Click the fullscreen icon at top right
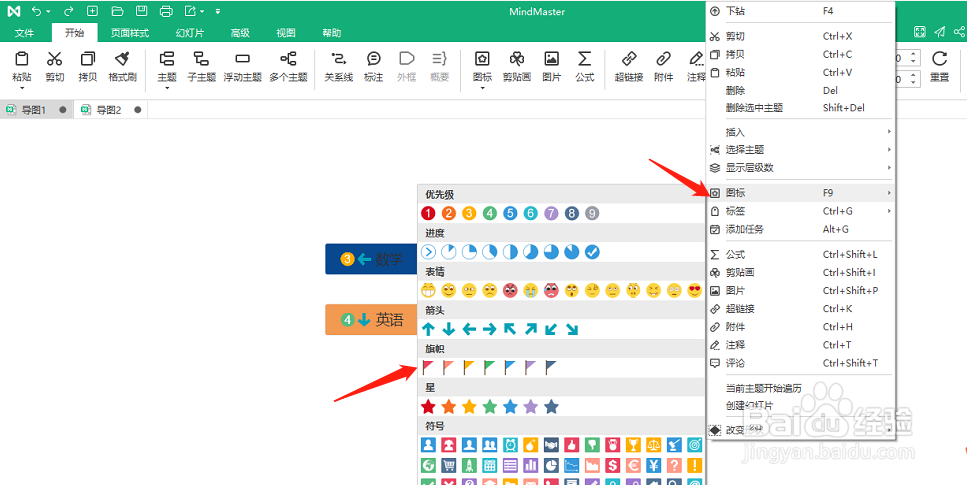This screenshot has height=485, width=967. pos(920,32)
